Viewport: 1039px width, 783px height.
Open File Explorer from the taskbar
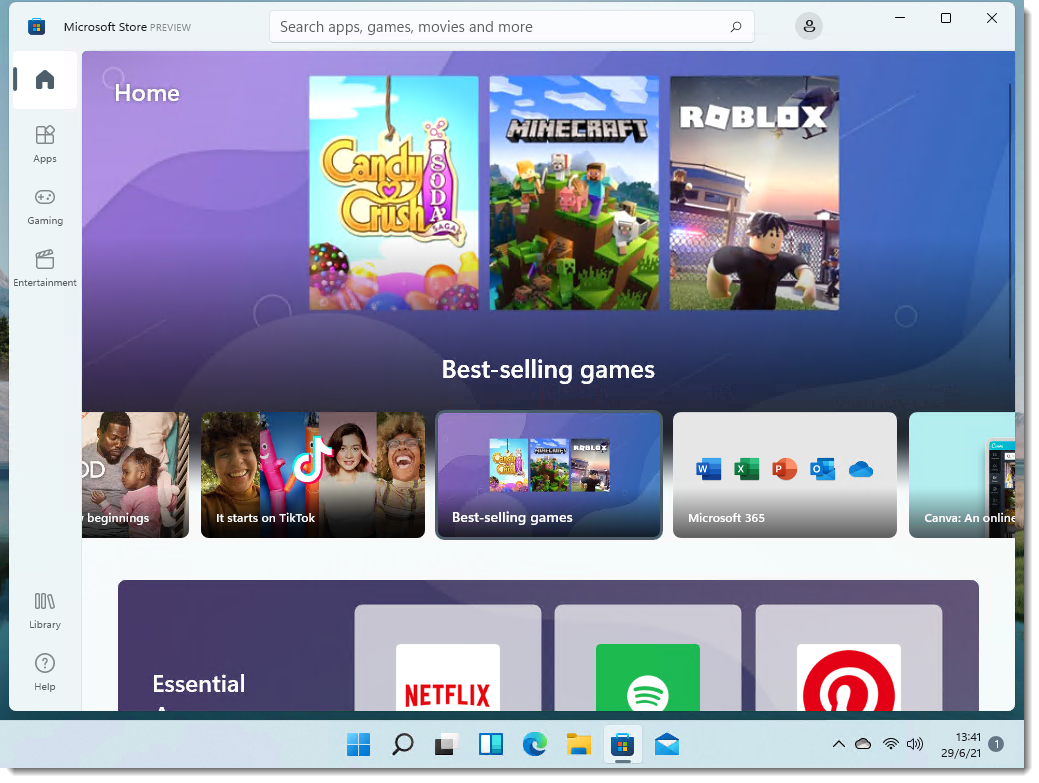point(578,744)
